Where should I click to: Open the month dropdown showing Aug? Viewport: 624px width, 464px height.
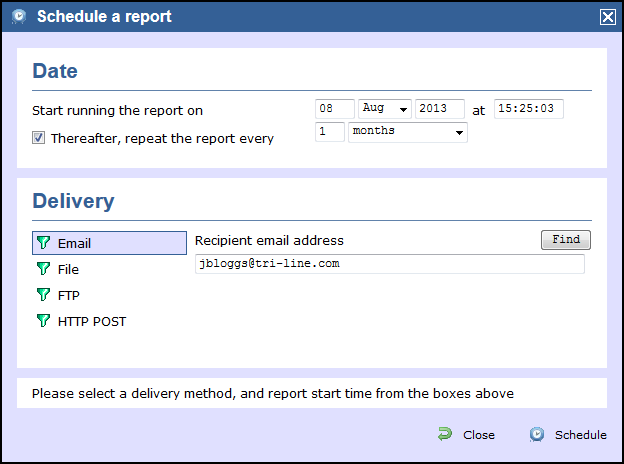385,109
